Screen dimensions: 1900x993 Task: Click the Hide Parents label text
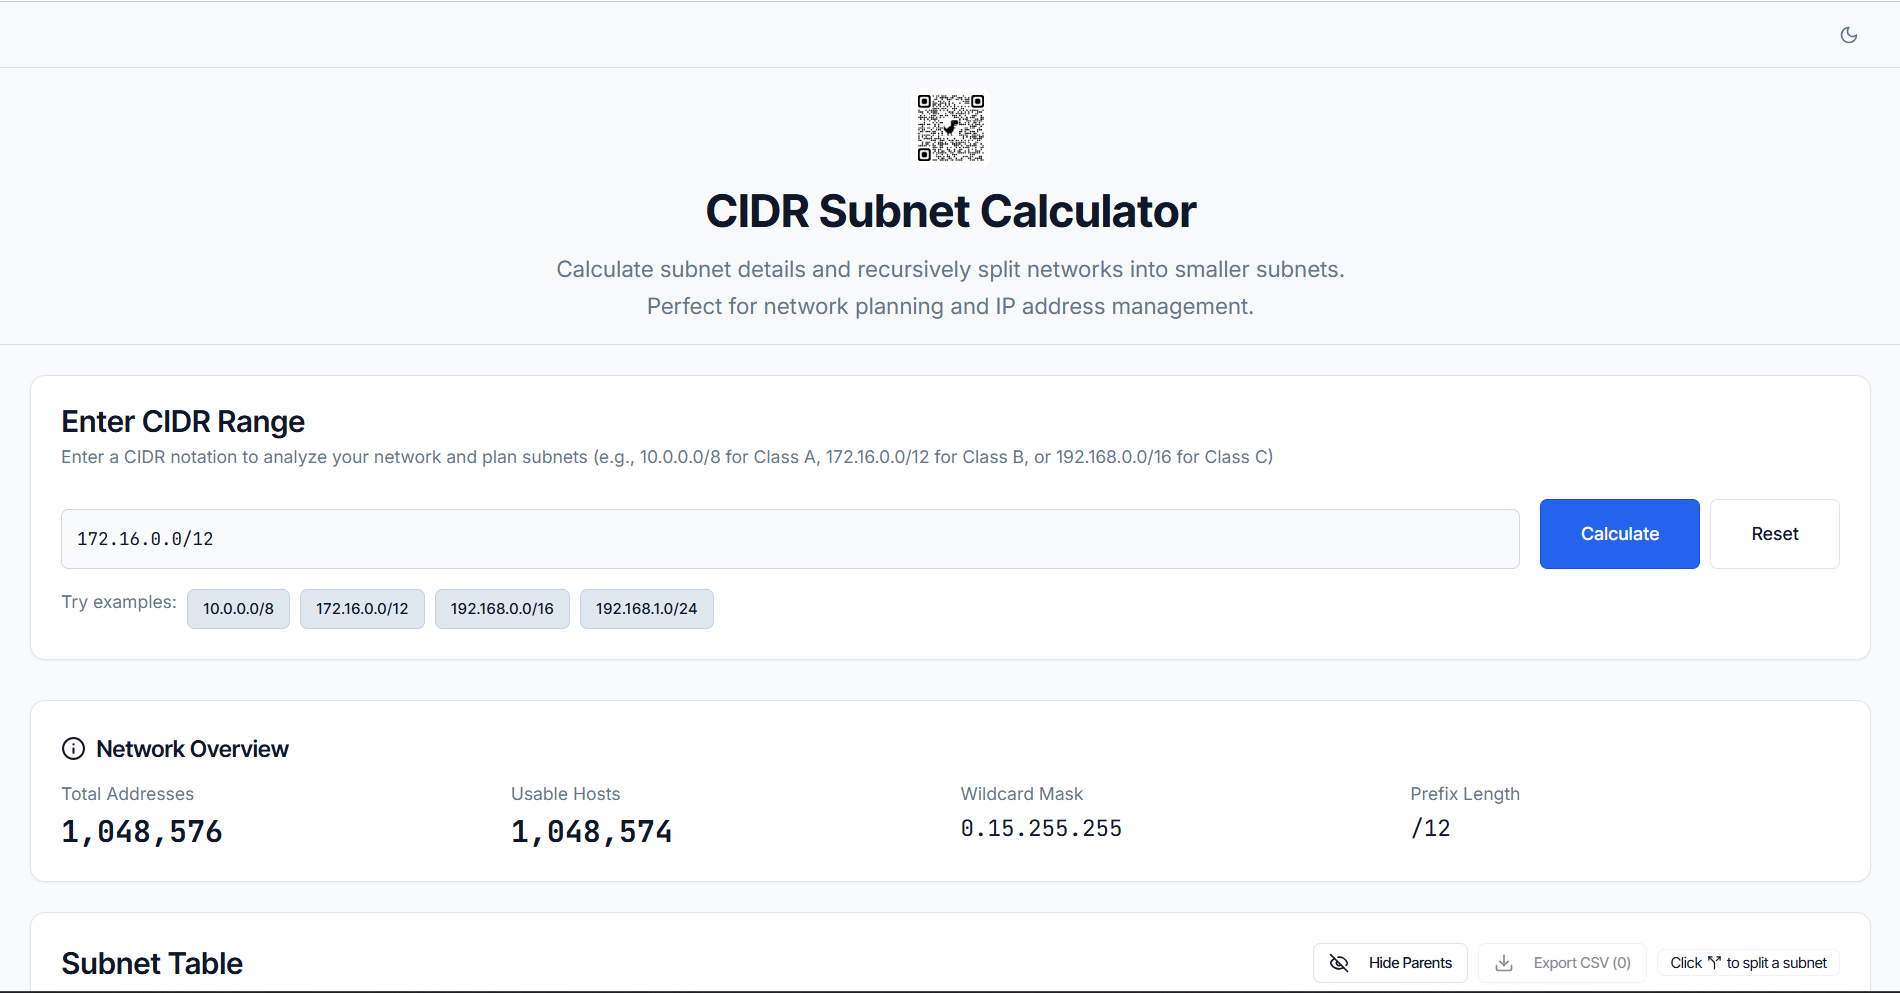click(1410, 963)
